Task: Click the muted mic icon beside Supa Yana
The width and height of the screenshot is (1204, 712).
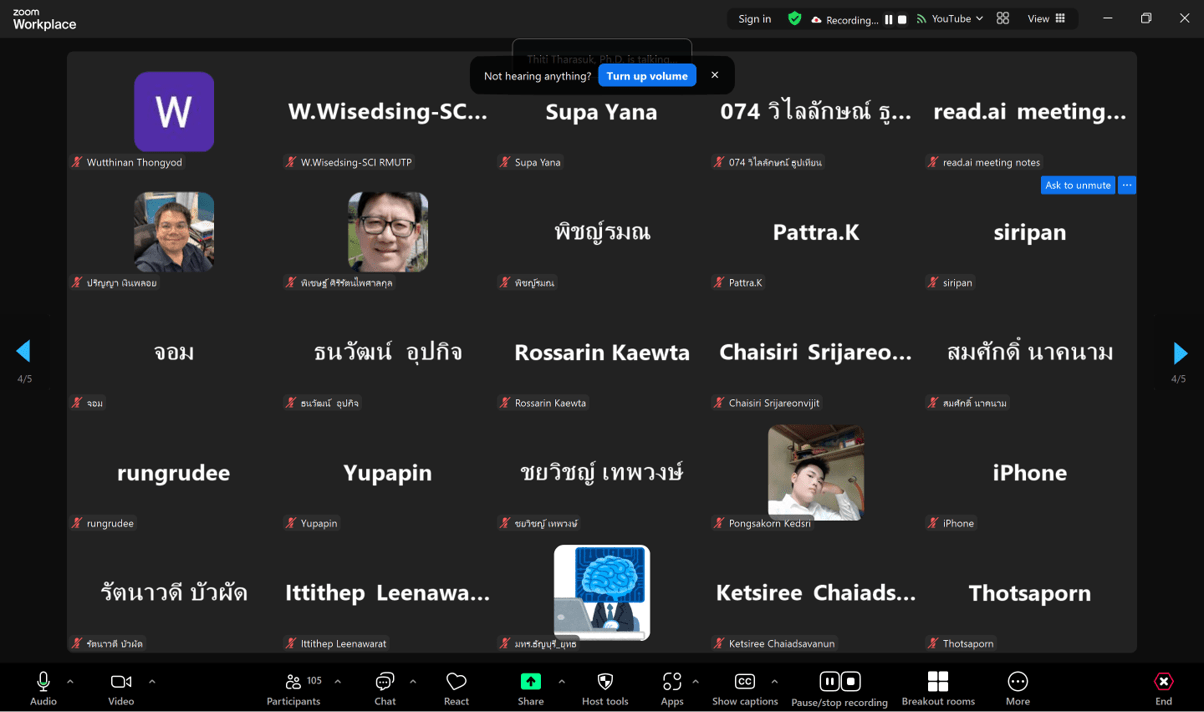Action: tap(505, 162)
